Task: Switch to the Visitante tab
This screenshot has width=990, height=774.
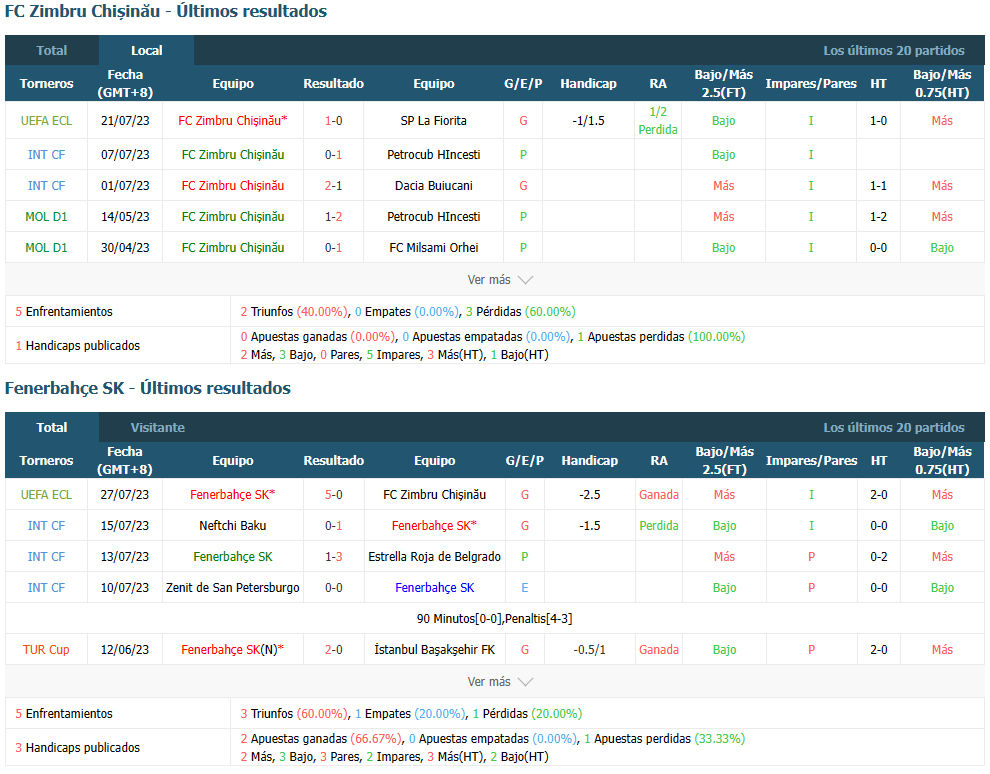Action: click(158, 427)
